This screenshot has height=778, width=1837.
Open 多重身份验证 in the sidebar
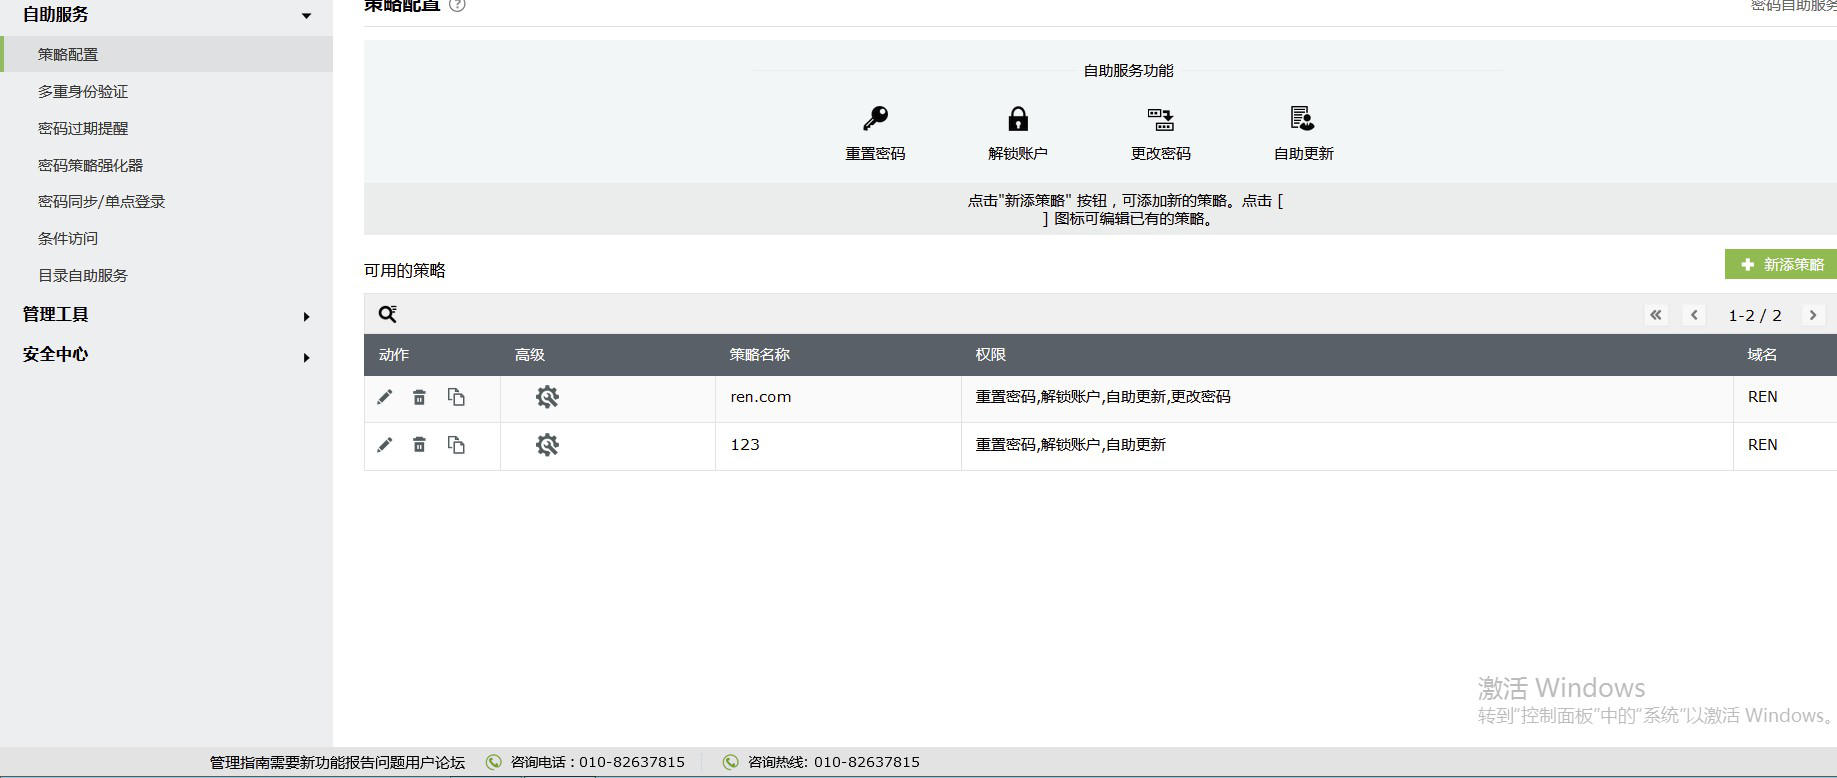(83, 91)
